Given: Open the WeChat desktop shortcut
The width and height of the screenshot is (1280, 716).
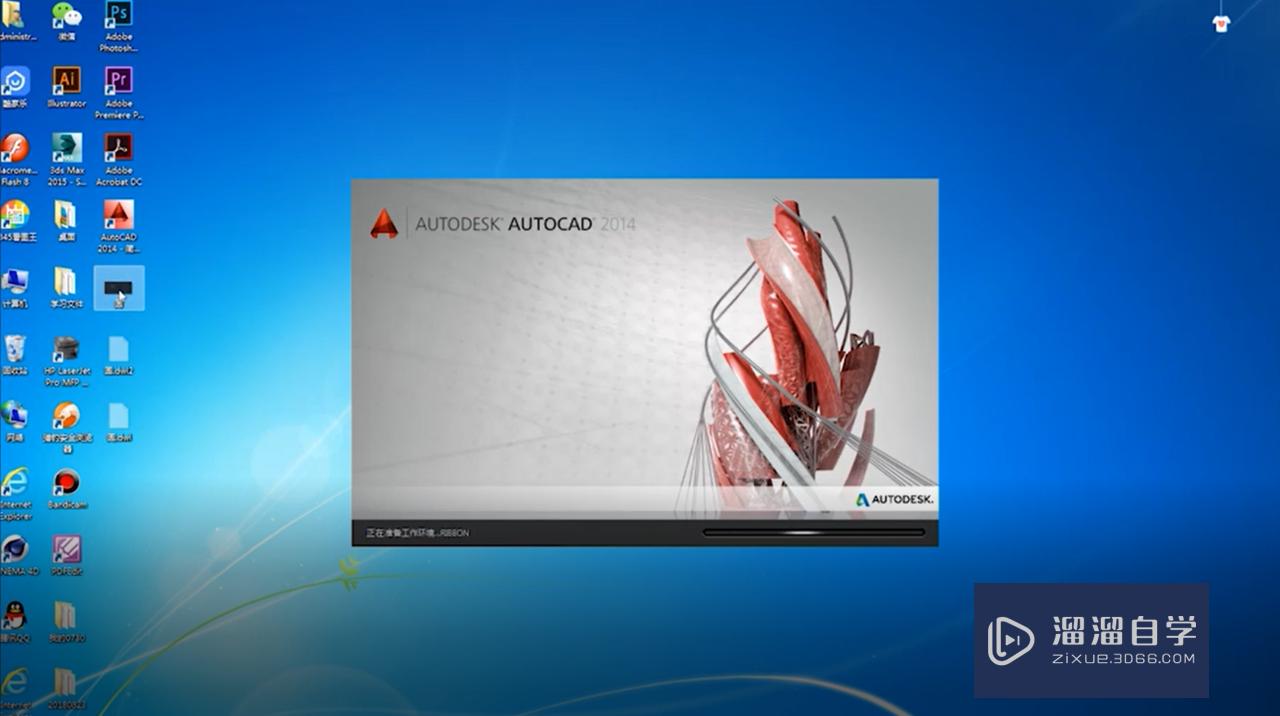Looking at the screenshot, I should [x=66, y=21].
